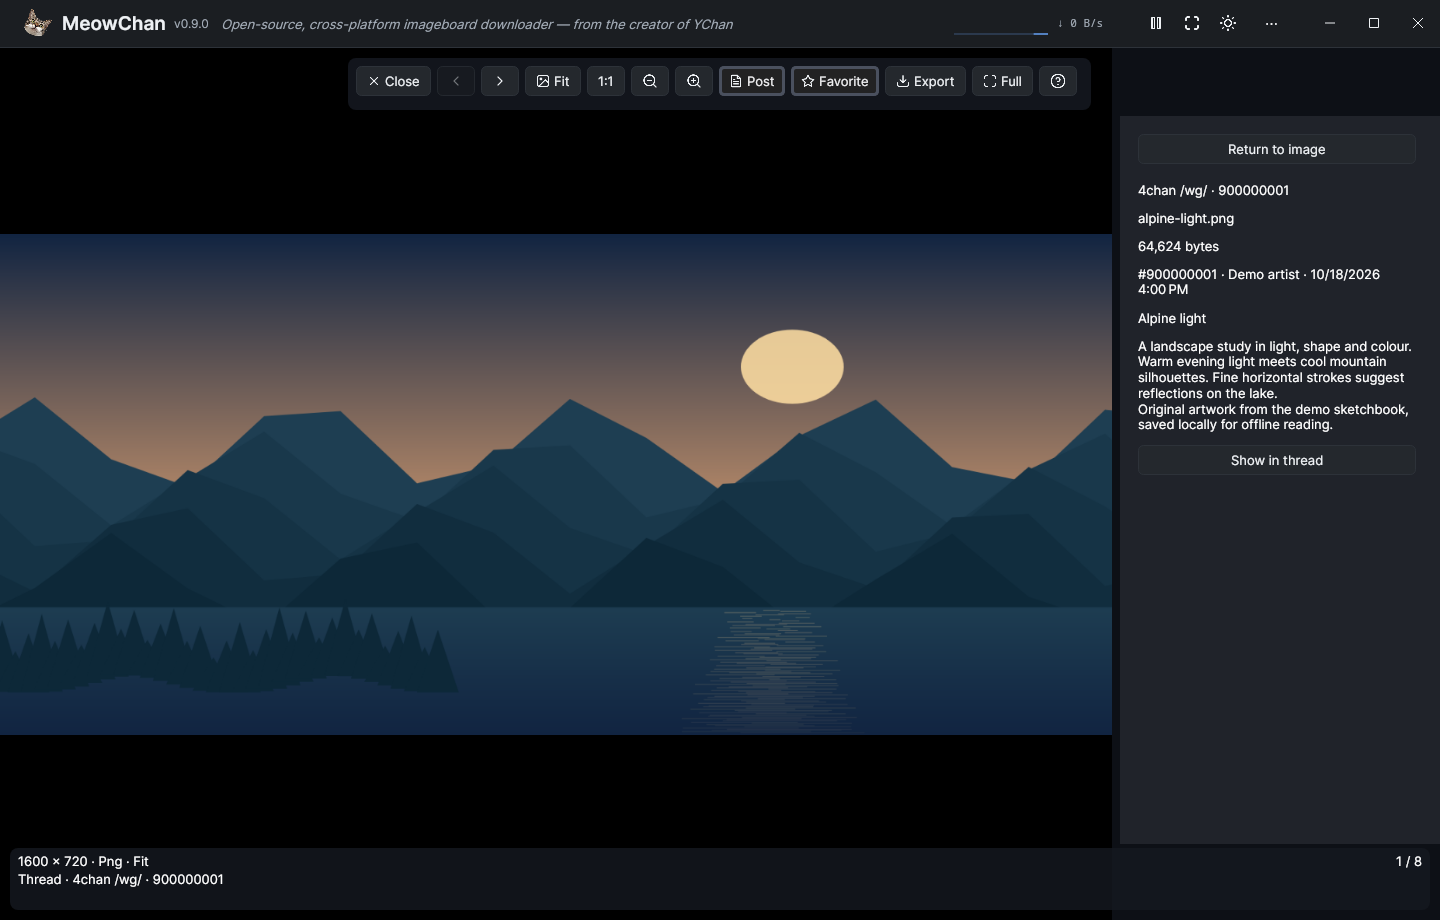The height and width of the screenshot is (920, 1440).
Task: Open Full screen viewer mode
Action: click(x=1002, y=81)
